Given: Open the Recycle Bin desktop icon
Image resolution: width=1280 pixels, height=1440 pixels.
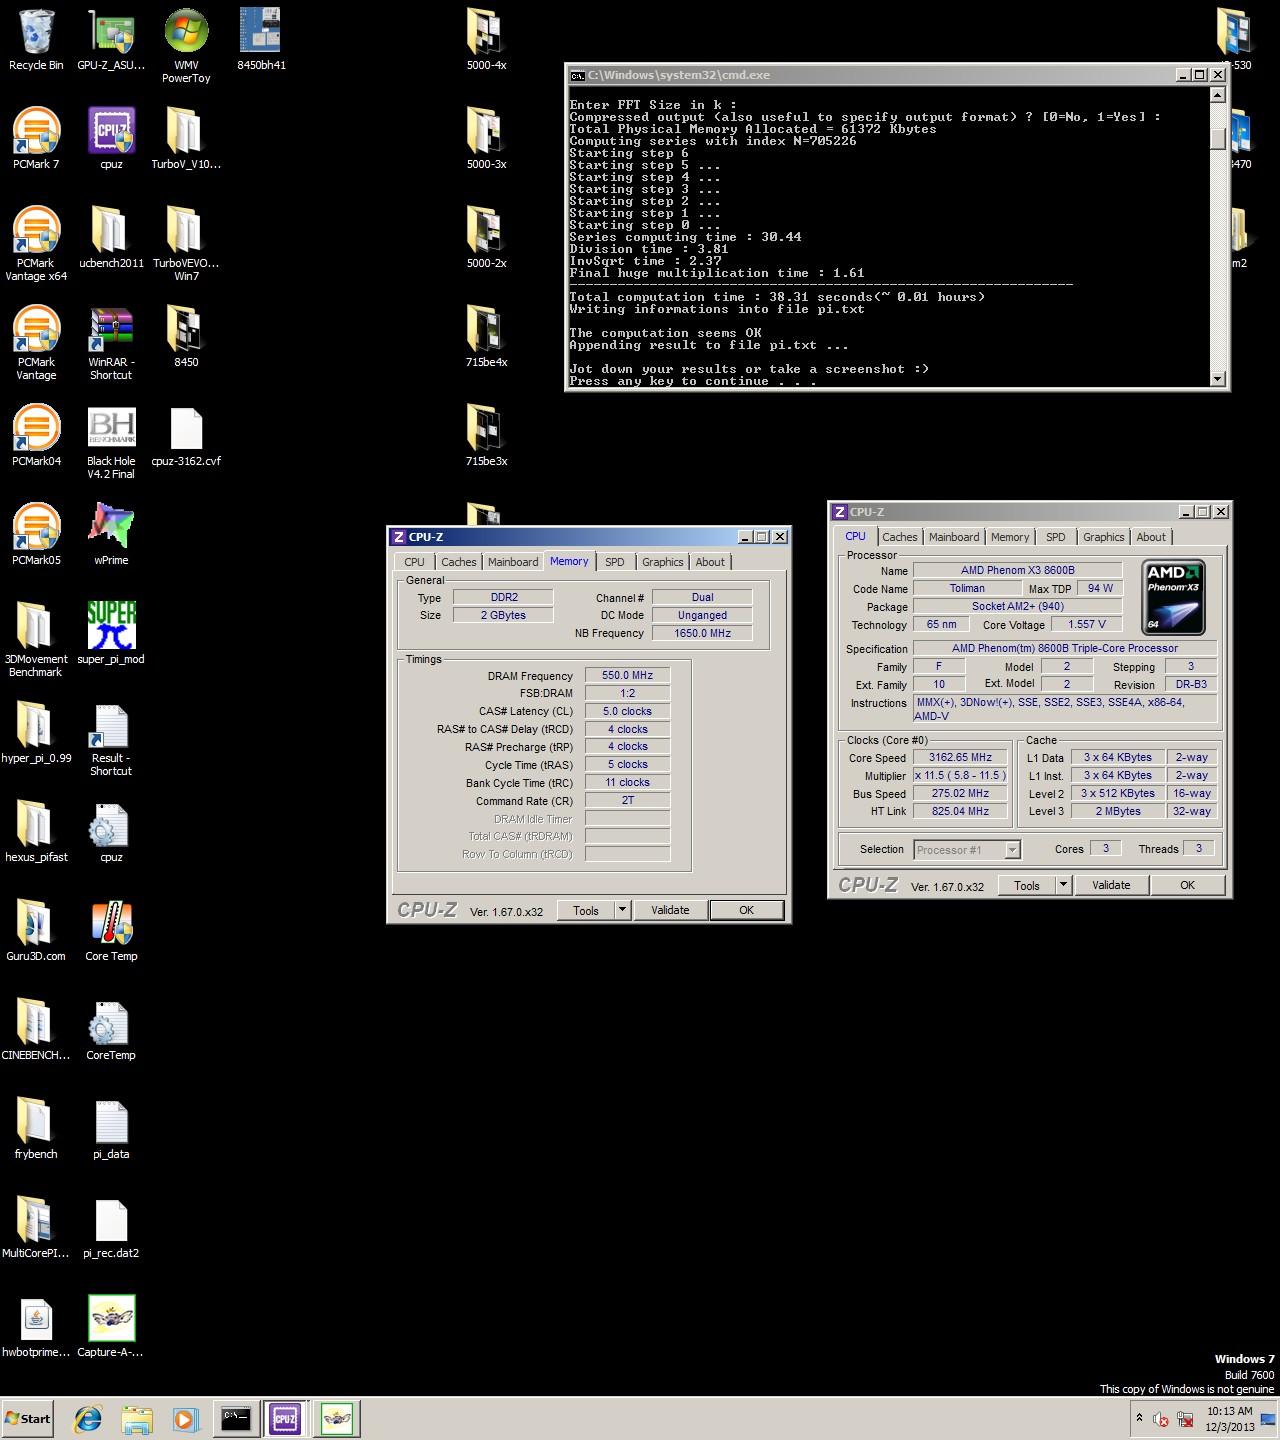Looking at the screenshot, I should (36, 40).
